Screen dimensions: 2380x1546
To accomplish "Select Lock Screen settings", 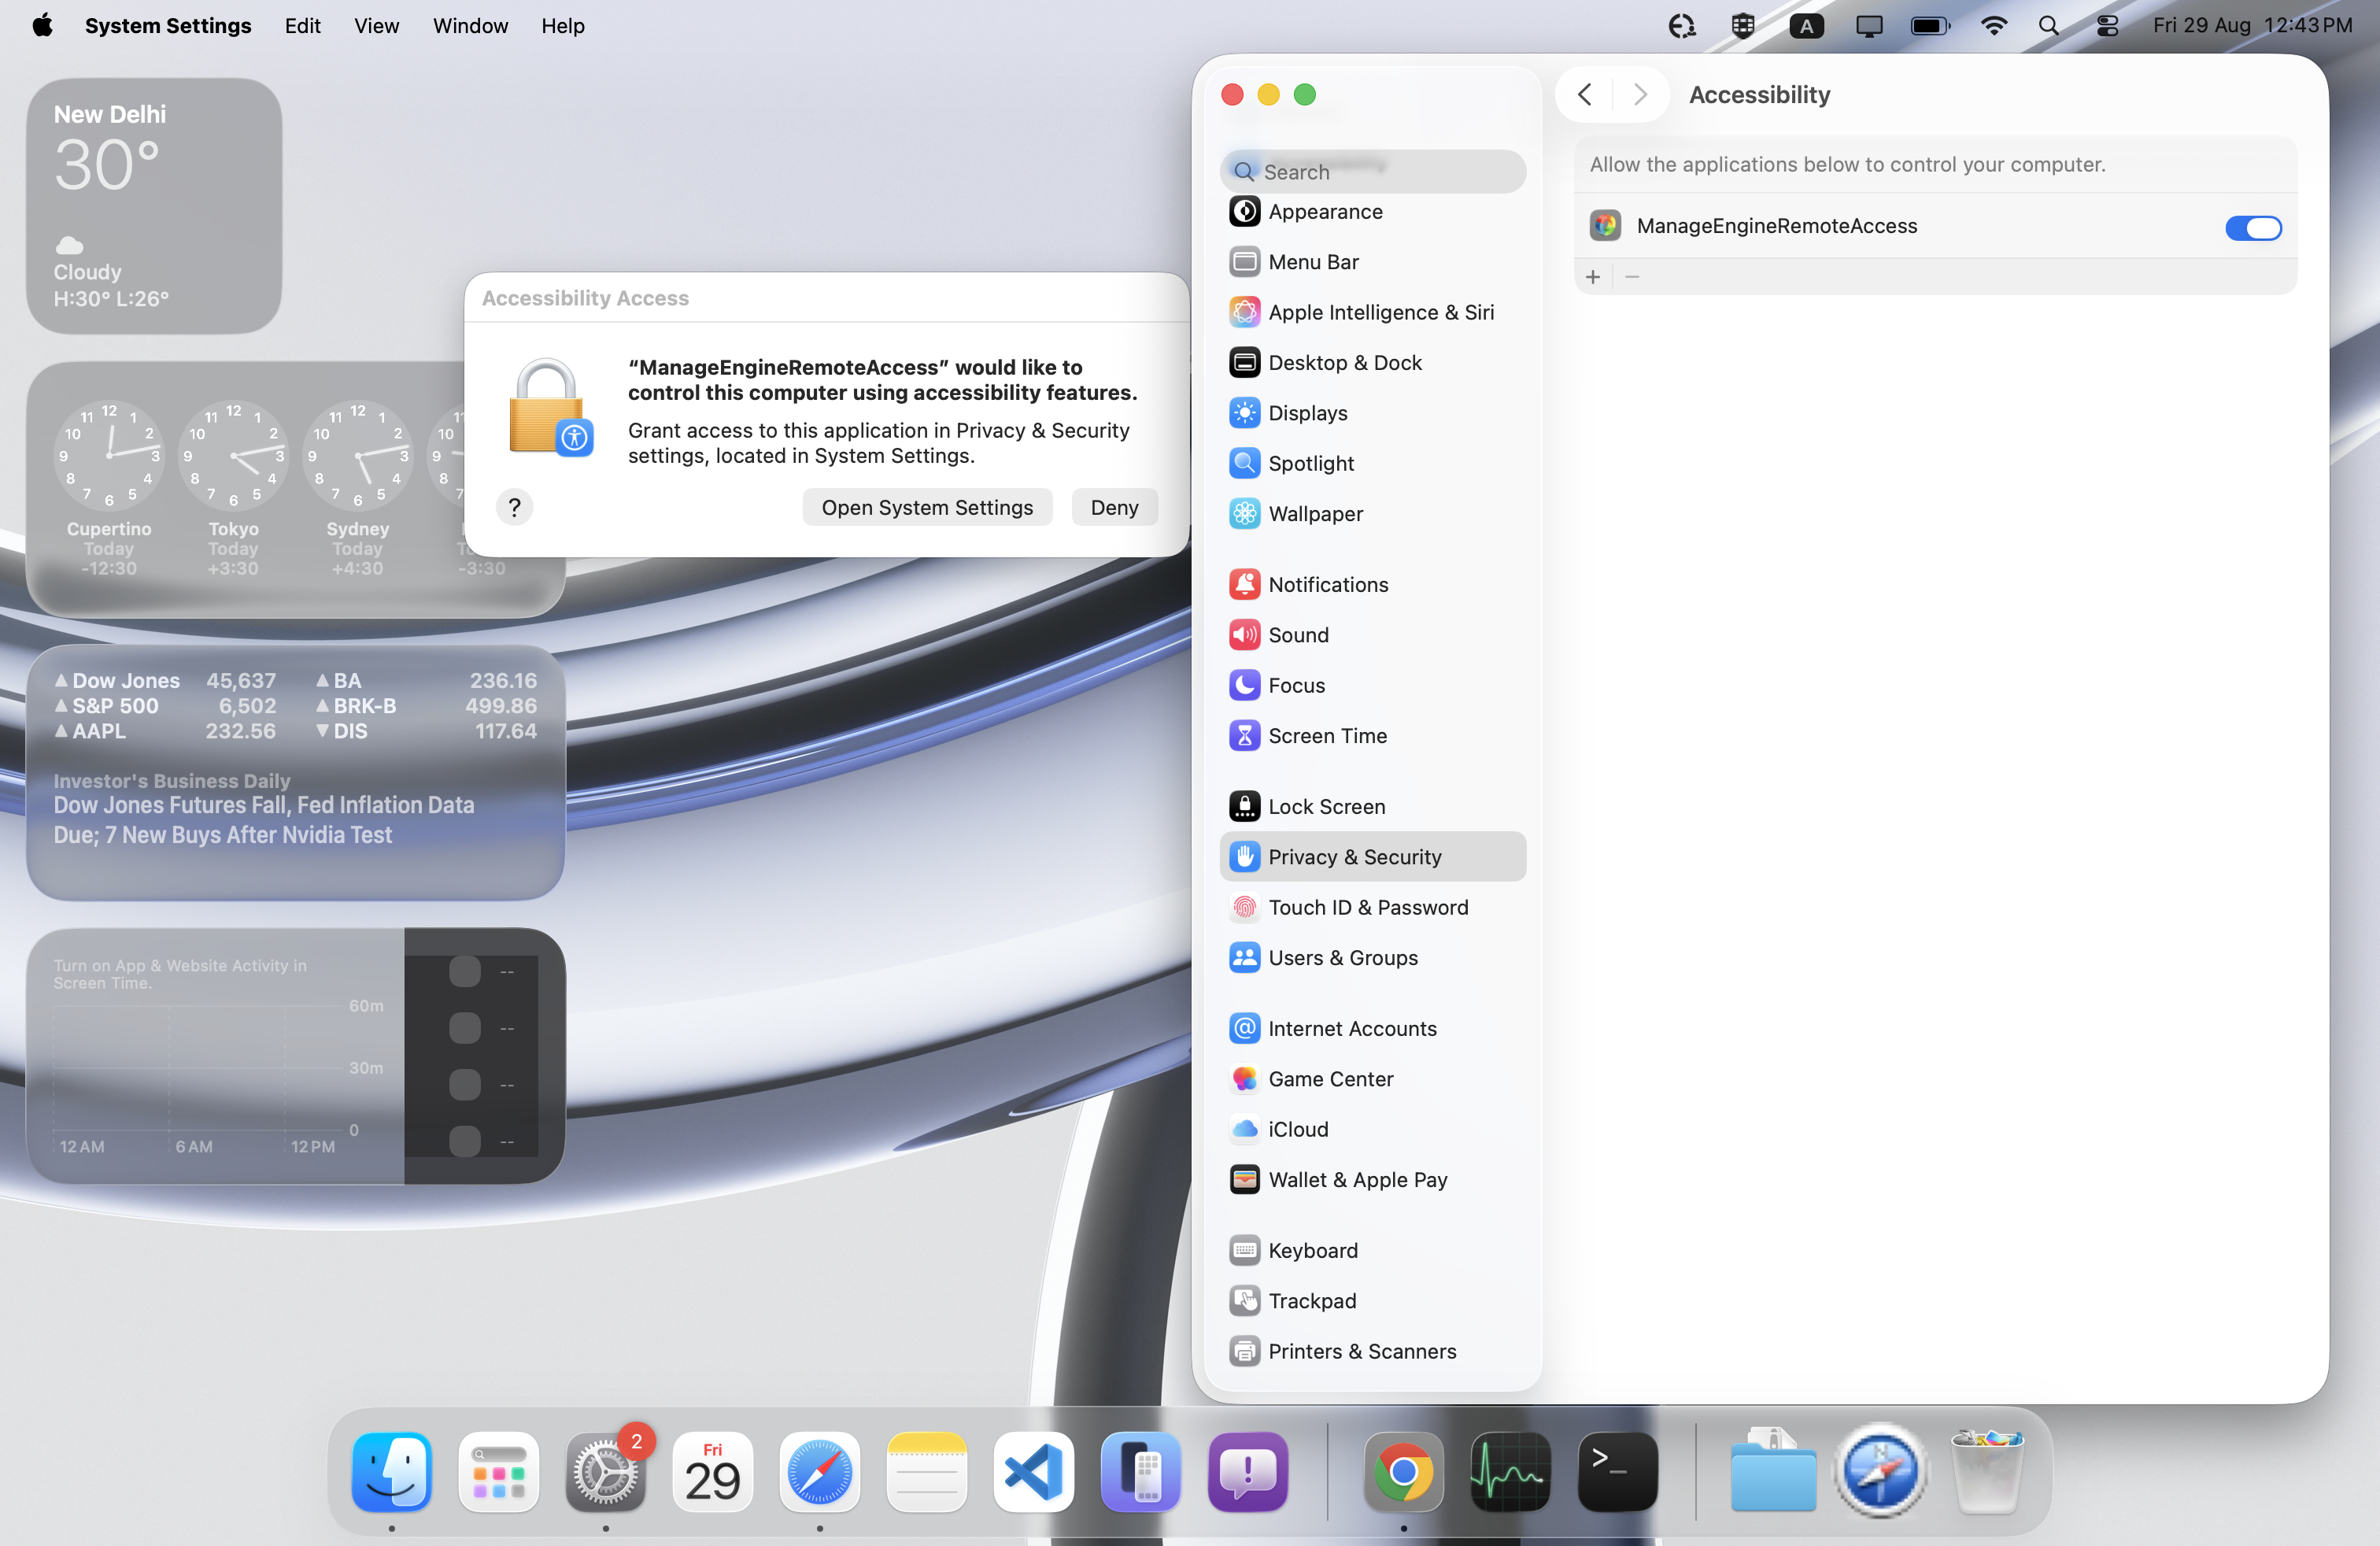I will coord(1326,806).
